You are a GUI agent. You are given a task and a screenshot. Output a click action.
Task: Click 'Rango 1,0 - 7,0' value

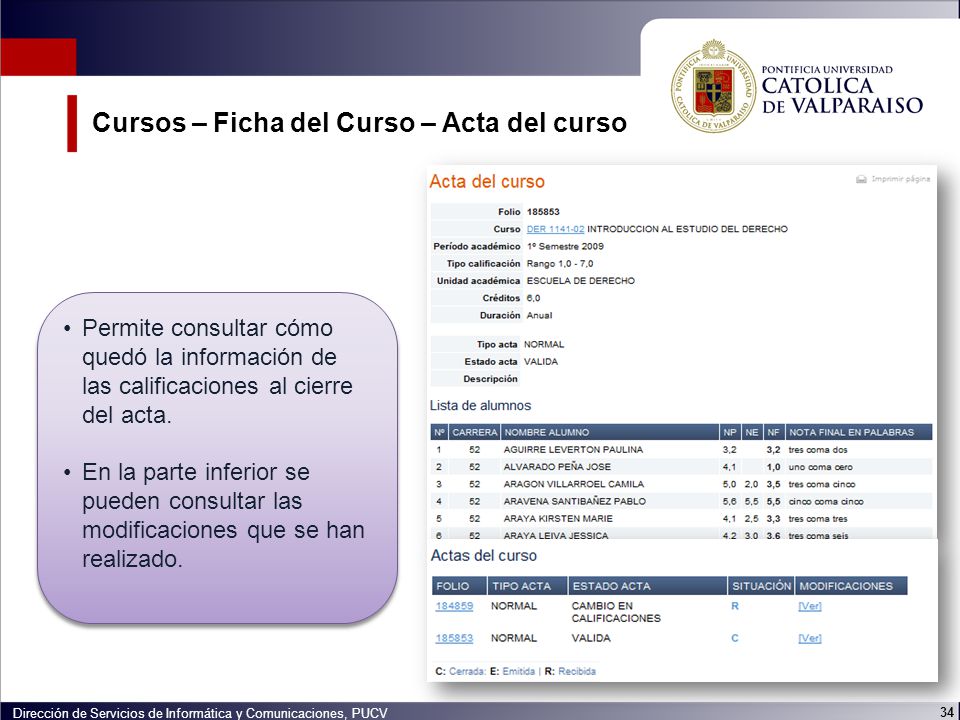point(560,263)
